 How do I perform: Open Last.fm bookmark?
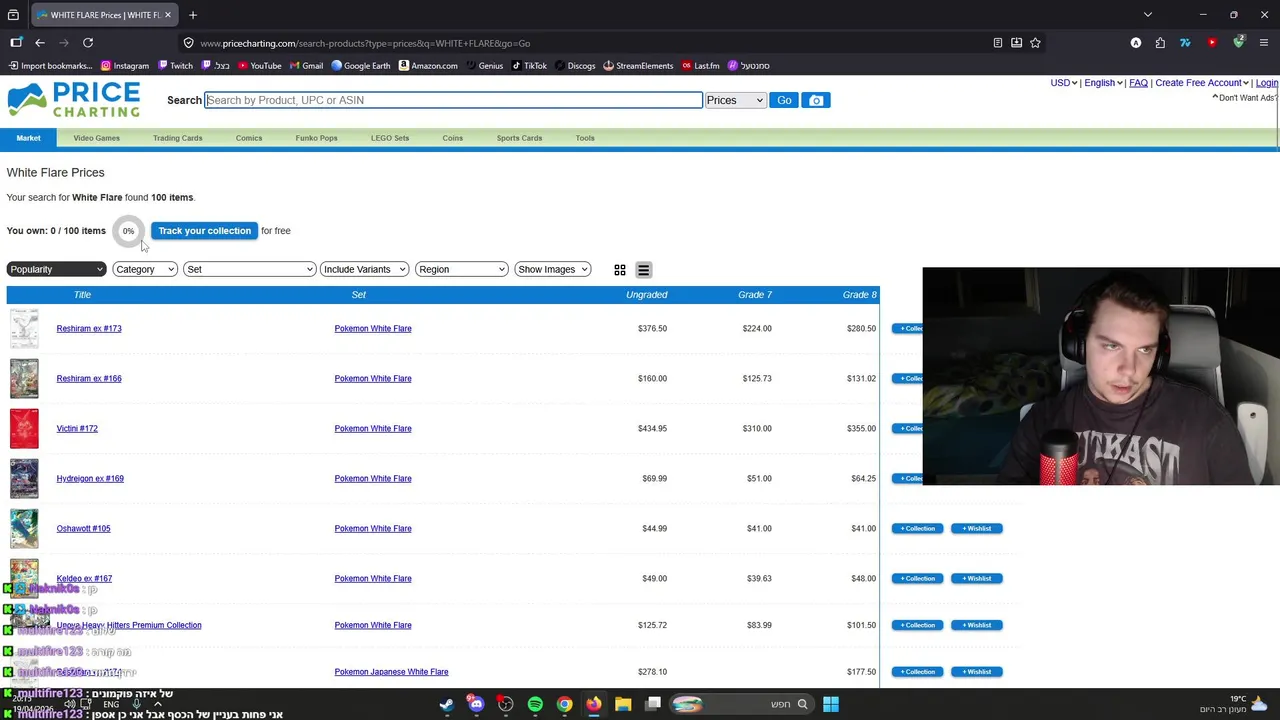point(701,66)
